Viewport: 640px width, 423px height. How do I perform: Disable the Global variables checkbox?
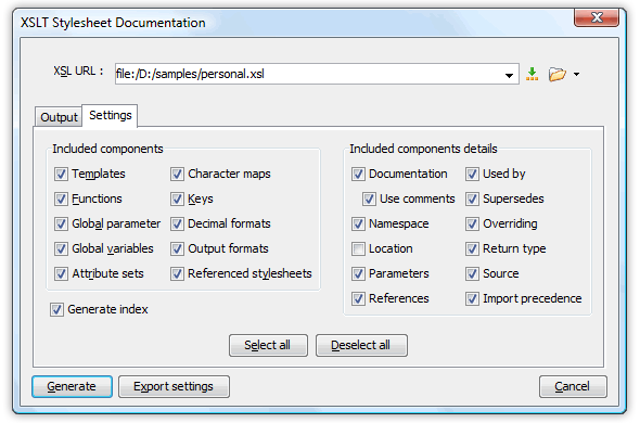[61, 249]
